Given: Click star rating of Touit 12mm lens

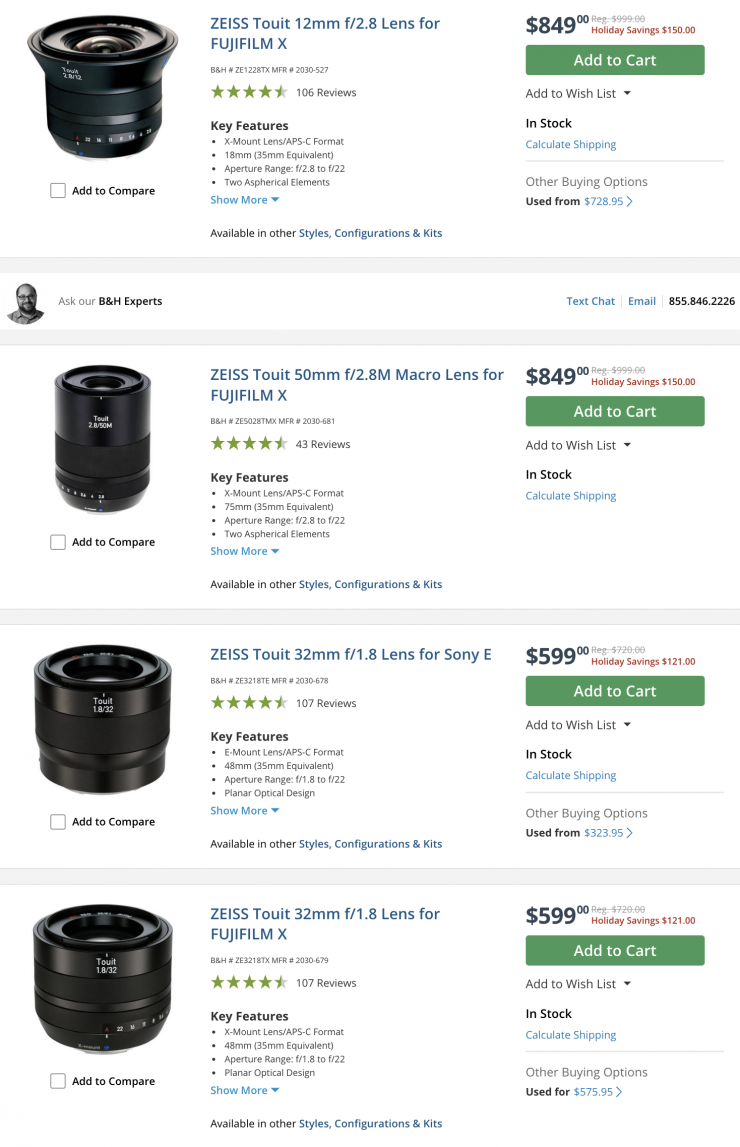Looking at the screenshot, I should tap(249, 92).
